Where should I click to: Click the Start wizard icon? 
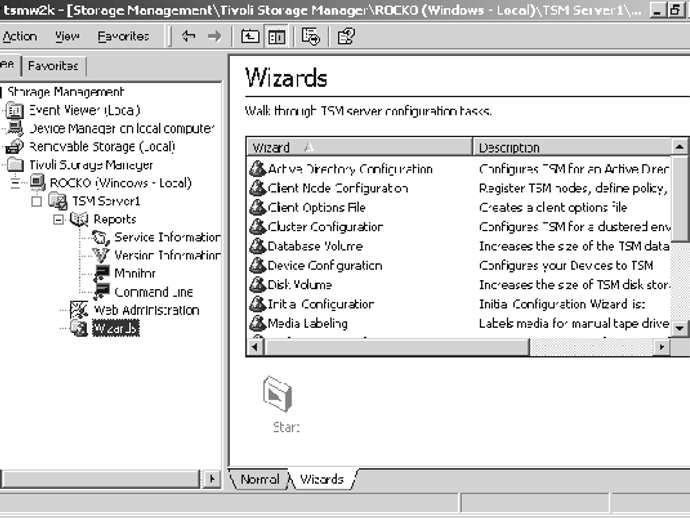click(x=277, y=394)
